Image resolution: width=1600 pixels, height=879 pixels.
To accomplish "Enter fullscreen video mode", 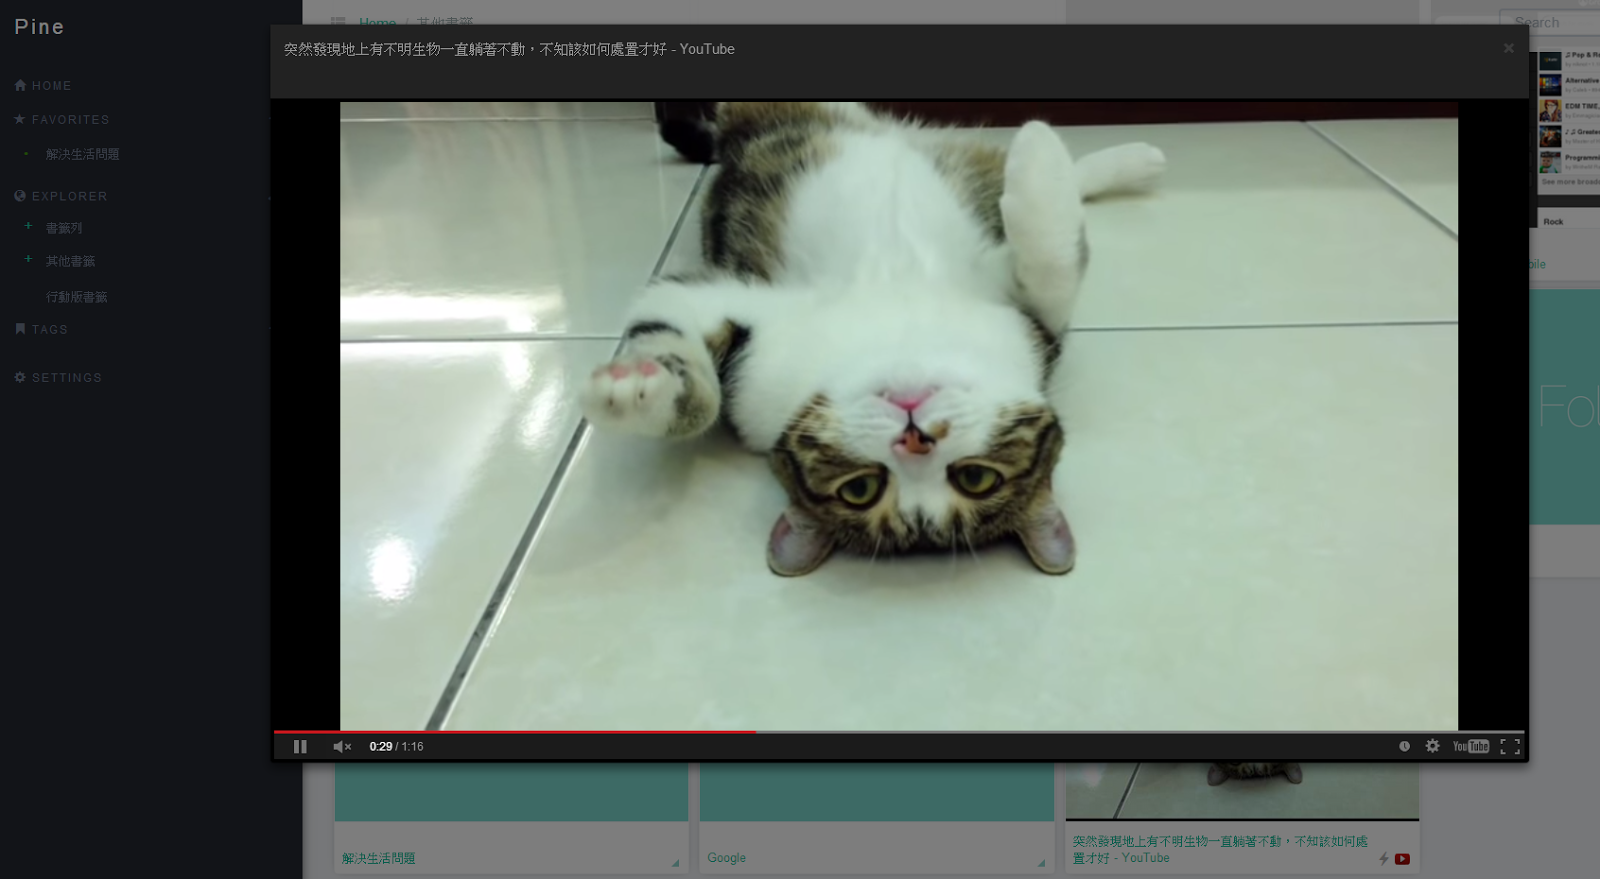I will [x=1510, y=746].
